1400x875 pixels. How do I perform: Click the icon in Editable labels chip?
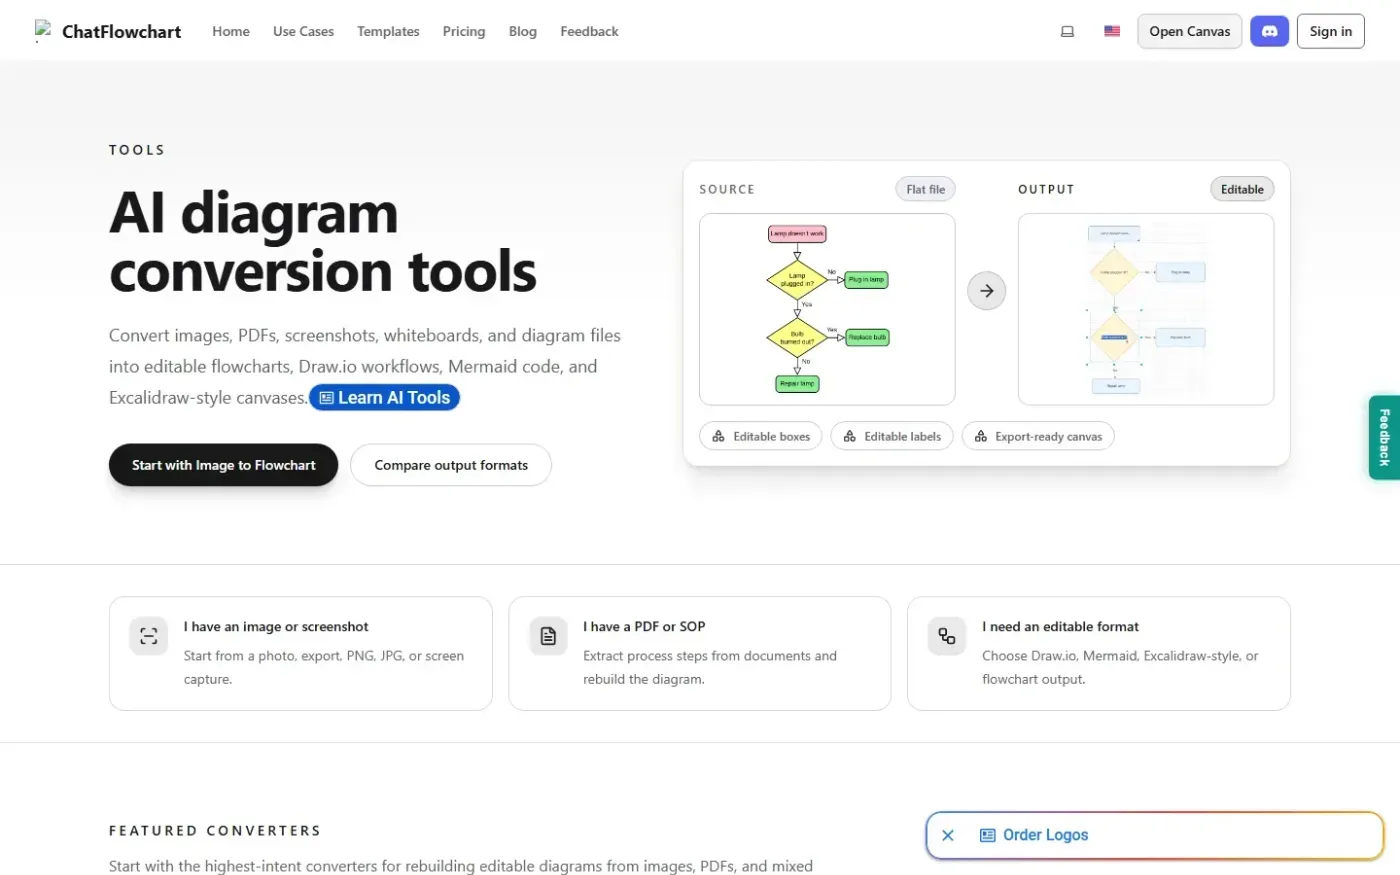point(849,436)
